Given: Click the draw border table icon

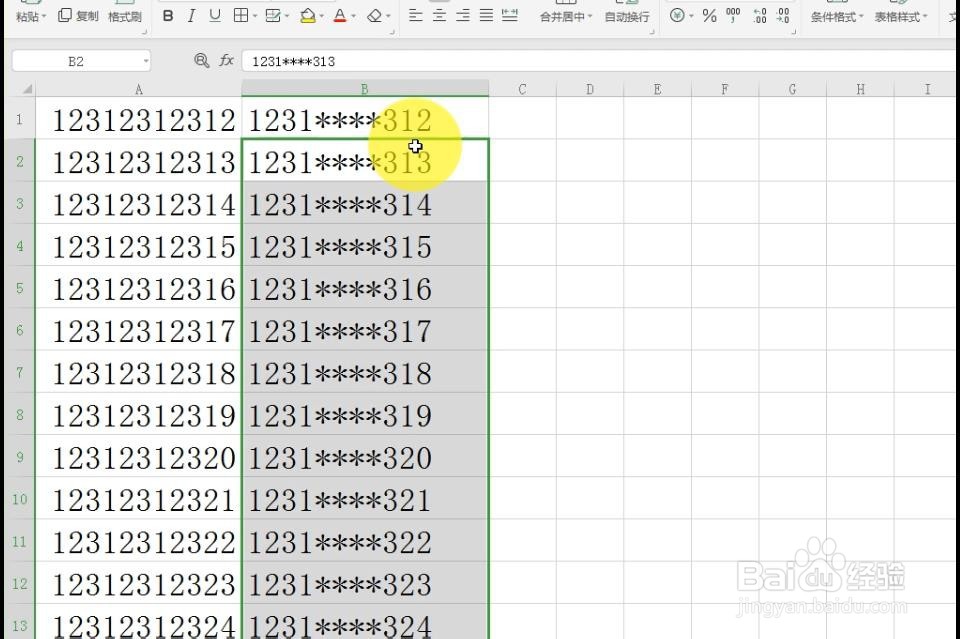Looking at the screenshot, I should (x=273, y=16).
